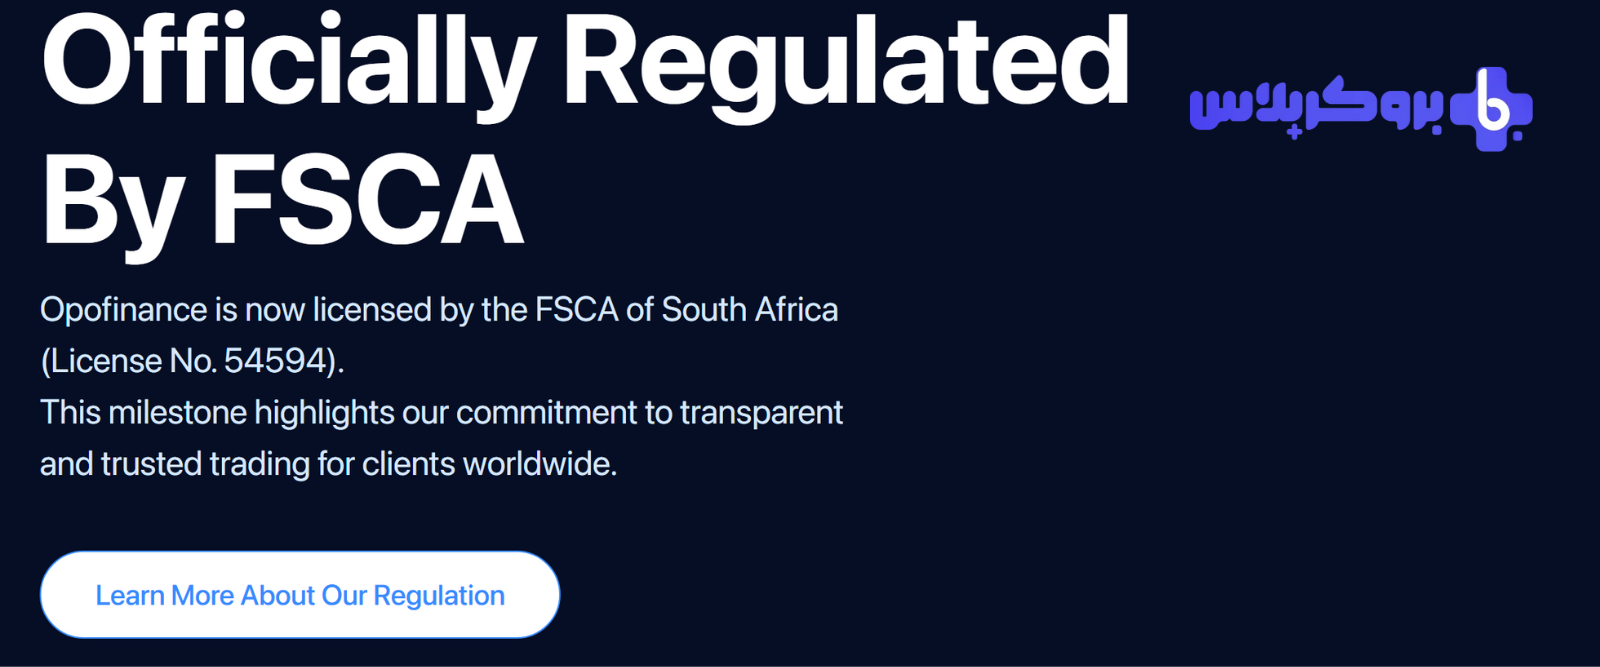Click the word "licensed" in first sentence

[373, 310]
